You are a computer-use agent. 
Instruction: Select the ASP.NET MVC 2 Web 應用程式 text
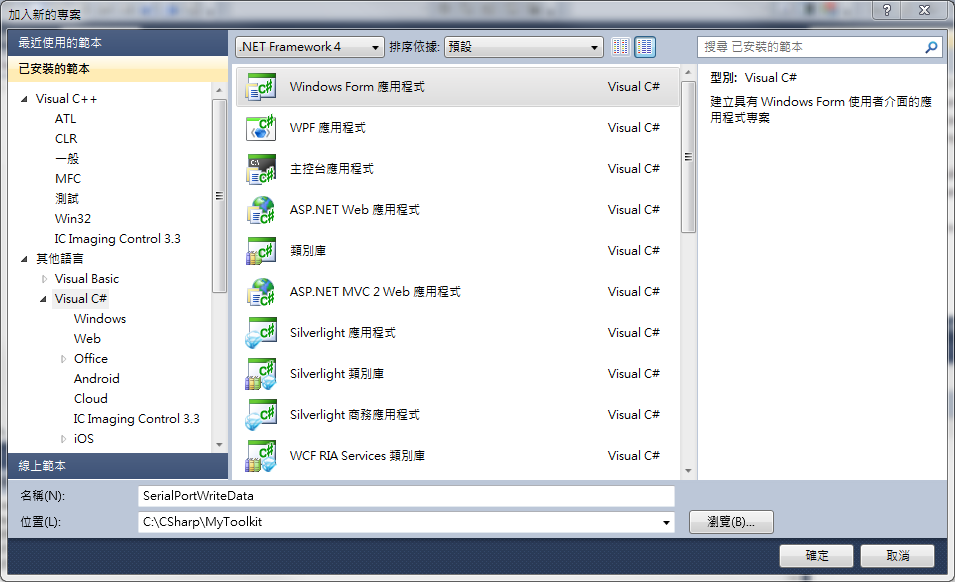click(375, 292)
